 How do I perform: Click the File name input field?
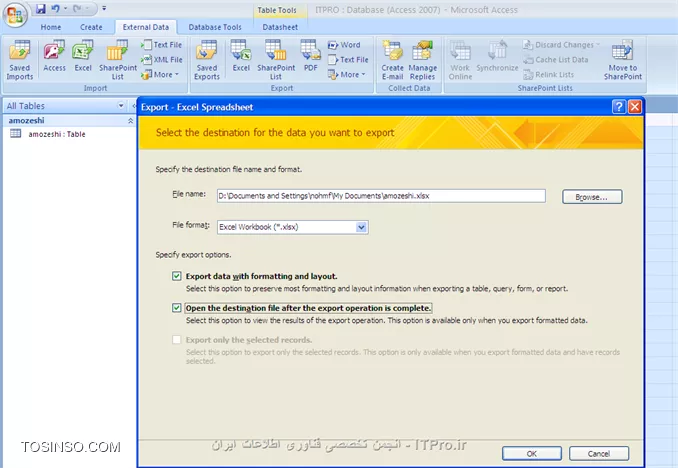pyautogui.click(x=381, y=196)
